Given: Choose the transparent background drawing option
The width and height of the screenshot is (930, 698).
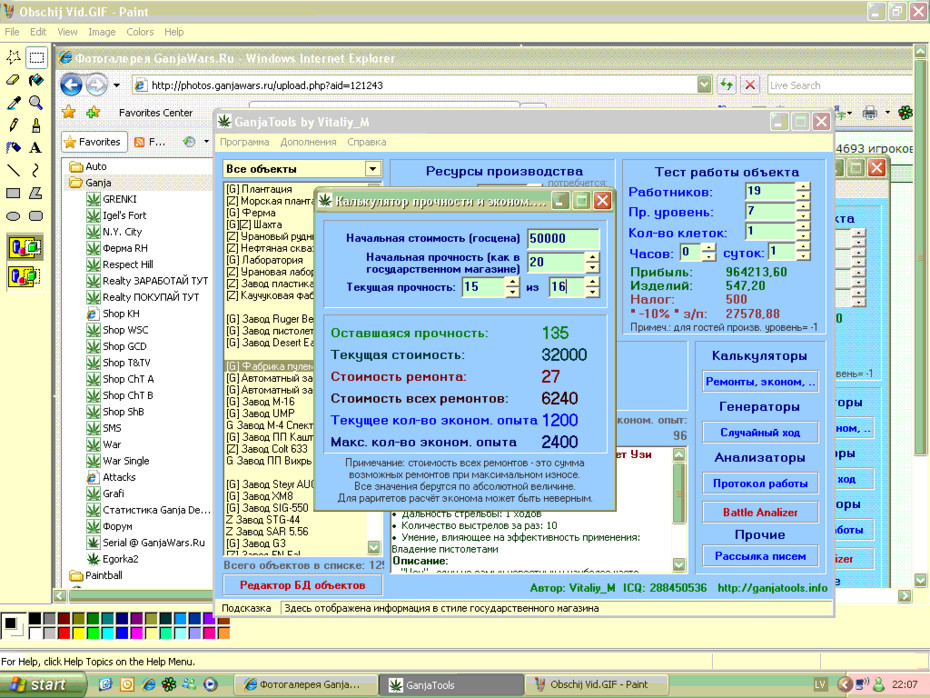Looking at the screenshot, I should tap(25, 277).
